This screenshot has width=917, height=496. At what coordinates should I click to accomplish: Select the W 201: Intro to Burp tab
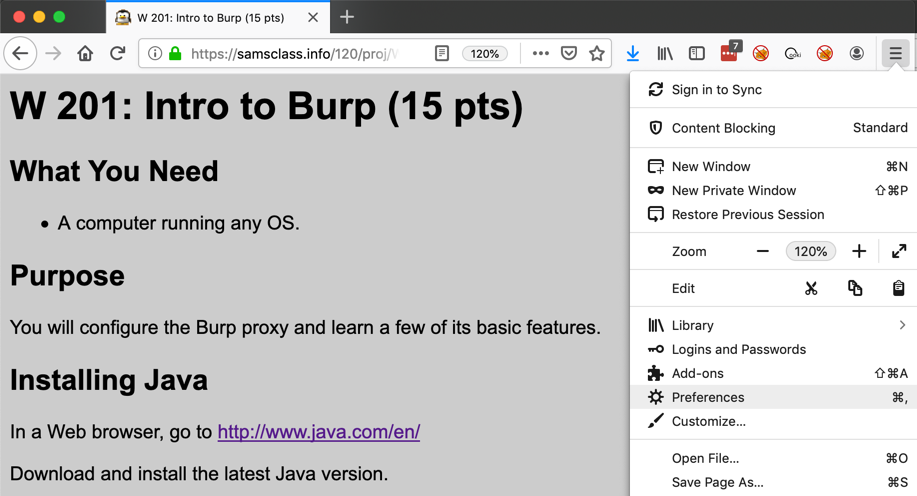tap(218, 18)
